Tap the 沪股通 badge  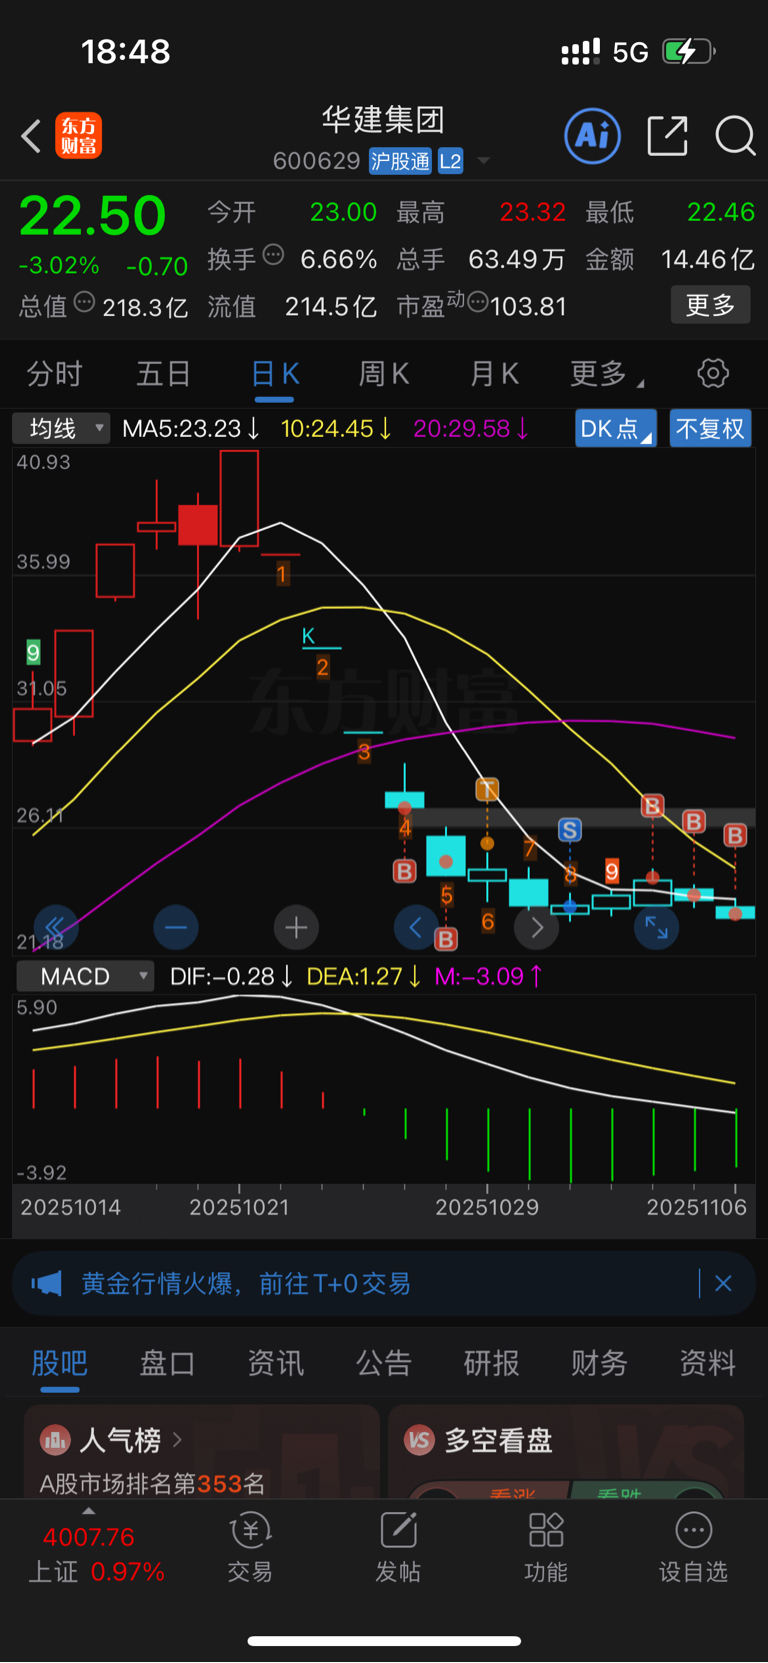pos(400,161)
